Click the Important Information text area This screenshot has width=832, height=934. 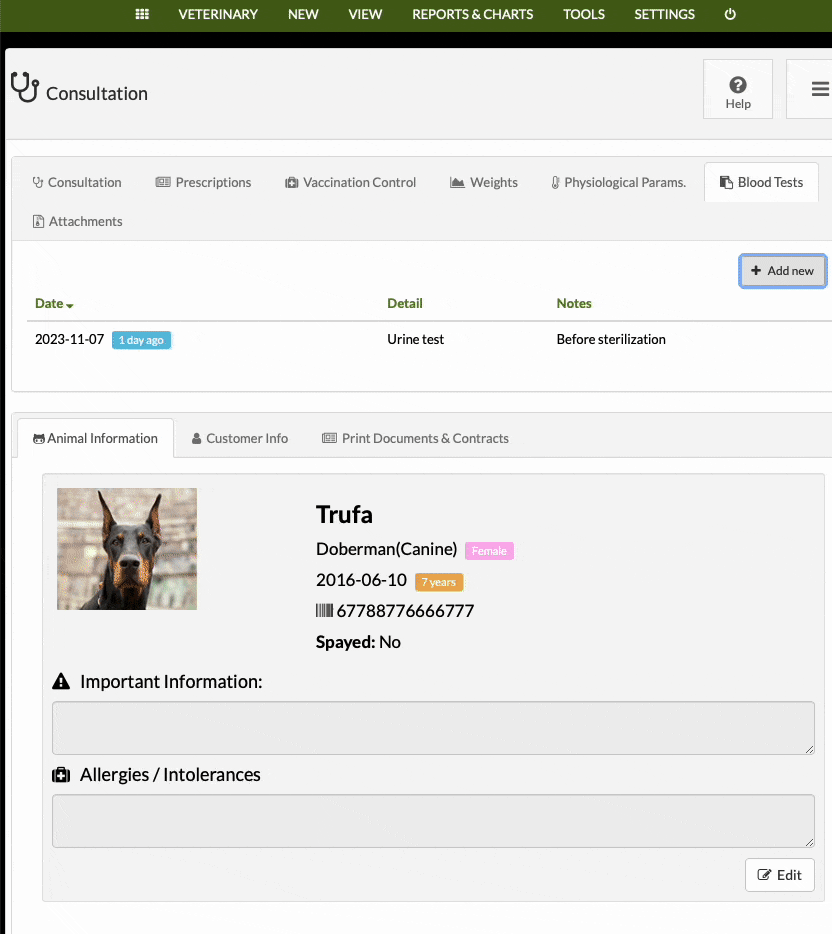pos(433,728)
